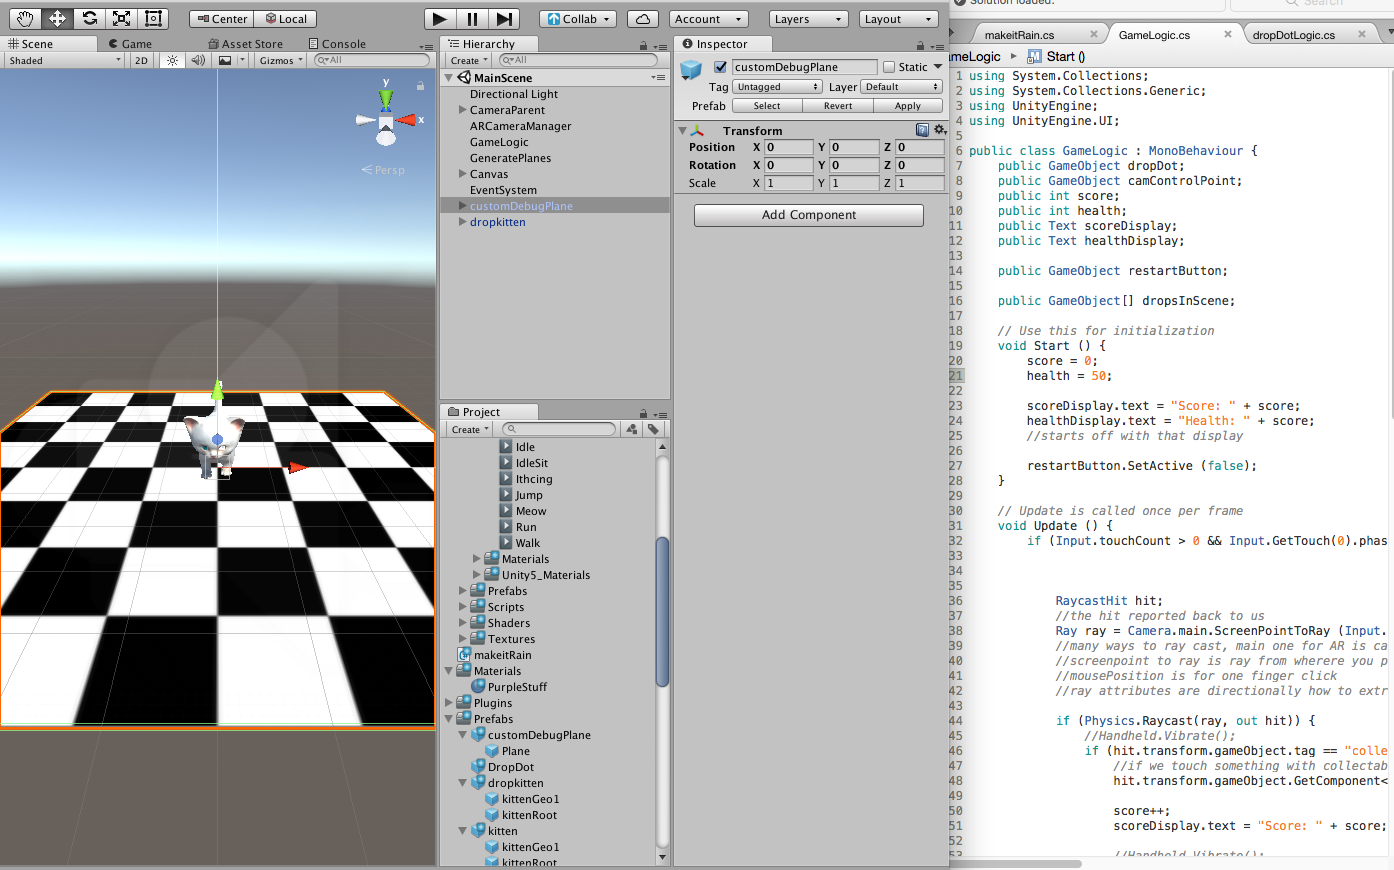
Task: Enable the Static checkbox
Action: point(888,67)
